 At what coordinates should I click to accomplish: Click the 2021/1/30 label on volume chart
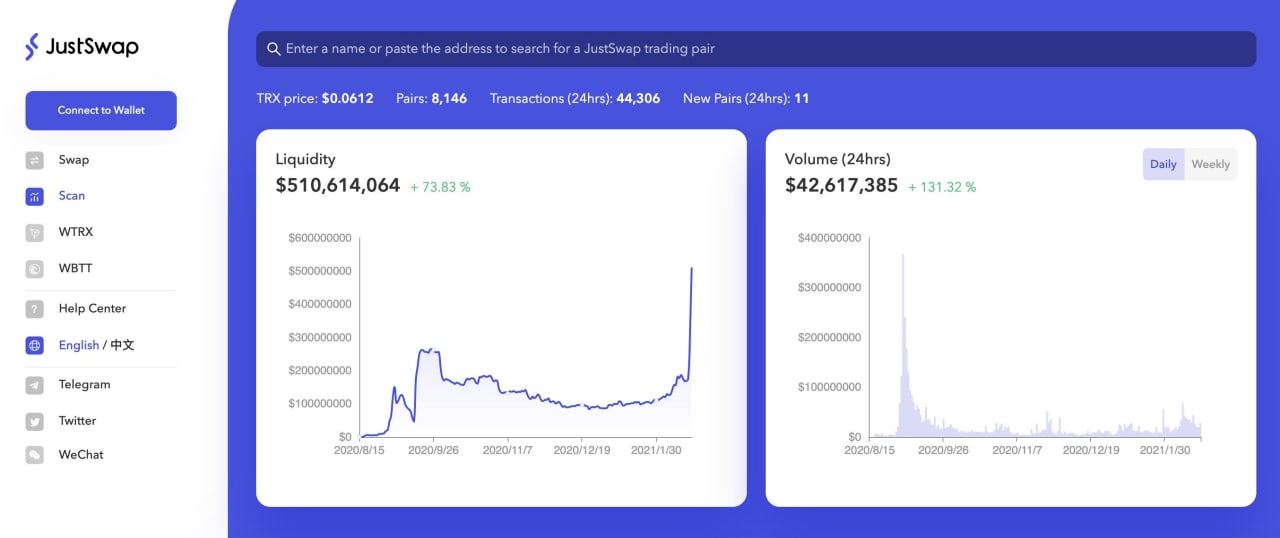[1165, 451]
